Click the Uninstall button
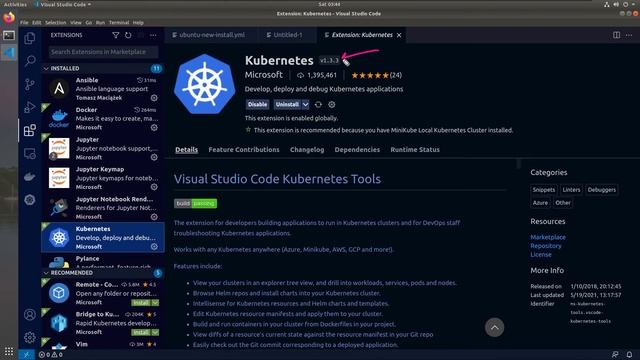The image size is (640, 360). pyautogui.click(x=287, y=105)
